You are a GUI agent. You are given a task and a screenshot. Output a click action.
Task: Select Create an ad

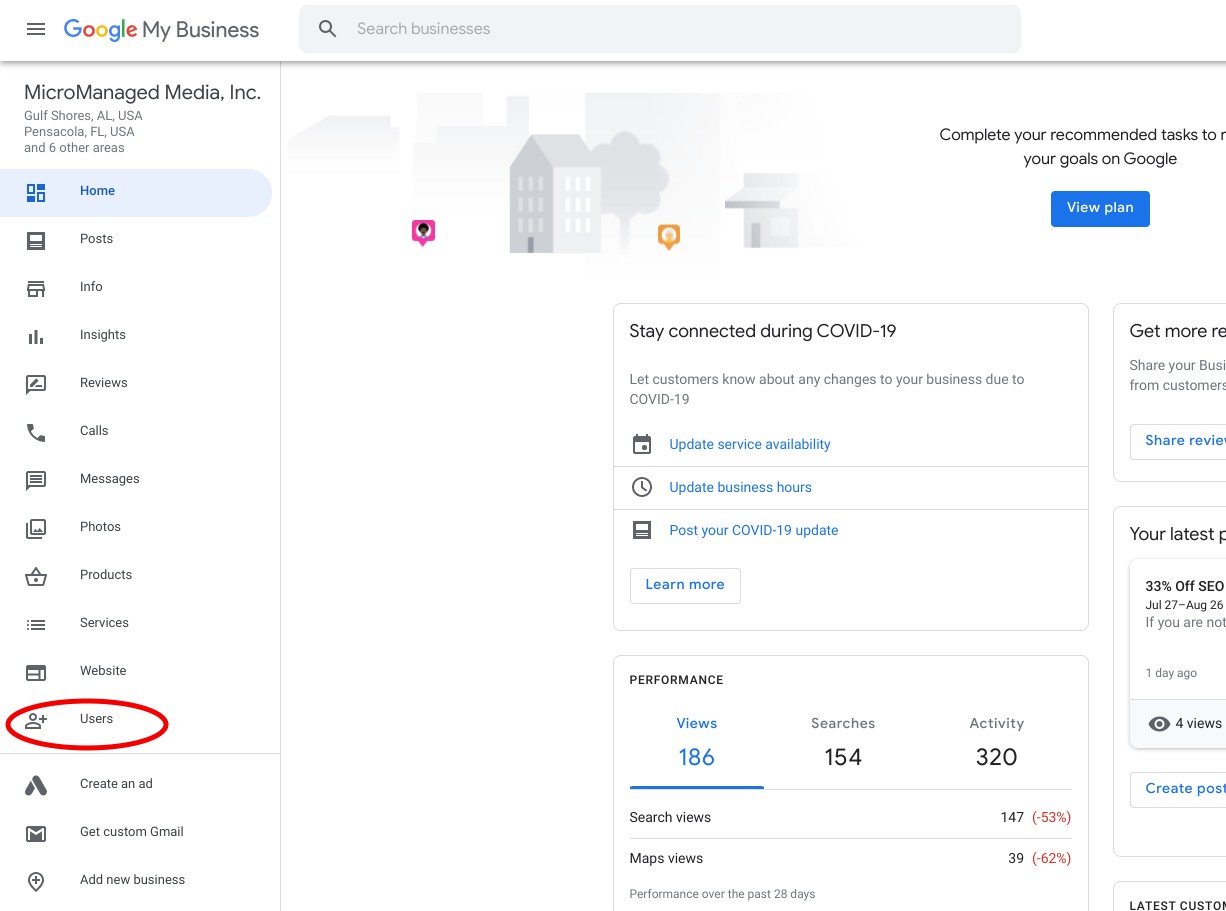(x=136, y=784)
